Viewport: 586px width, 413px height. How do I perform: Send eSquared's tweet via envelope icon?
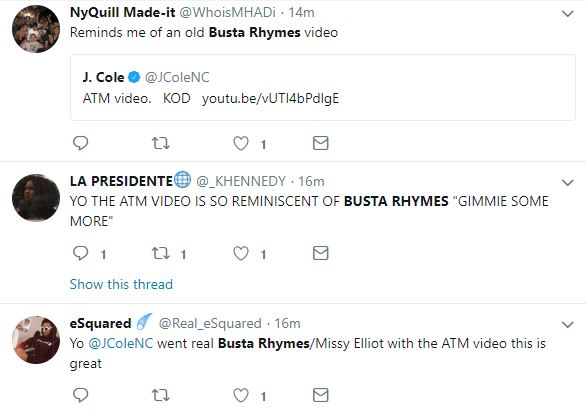tap(321, 395)
